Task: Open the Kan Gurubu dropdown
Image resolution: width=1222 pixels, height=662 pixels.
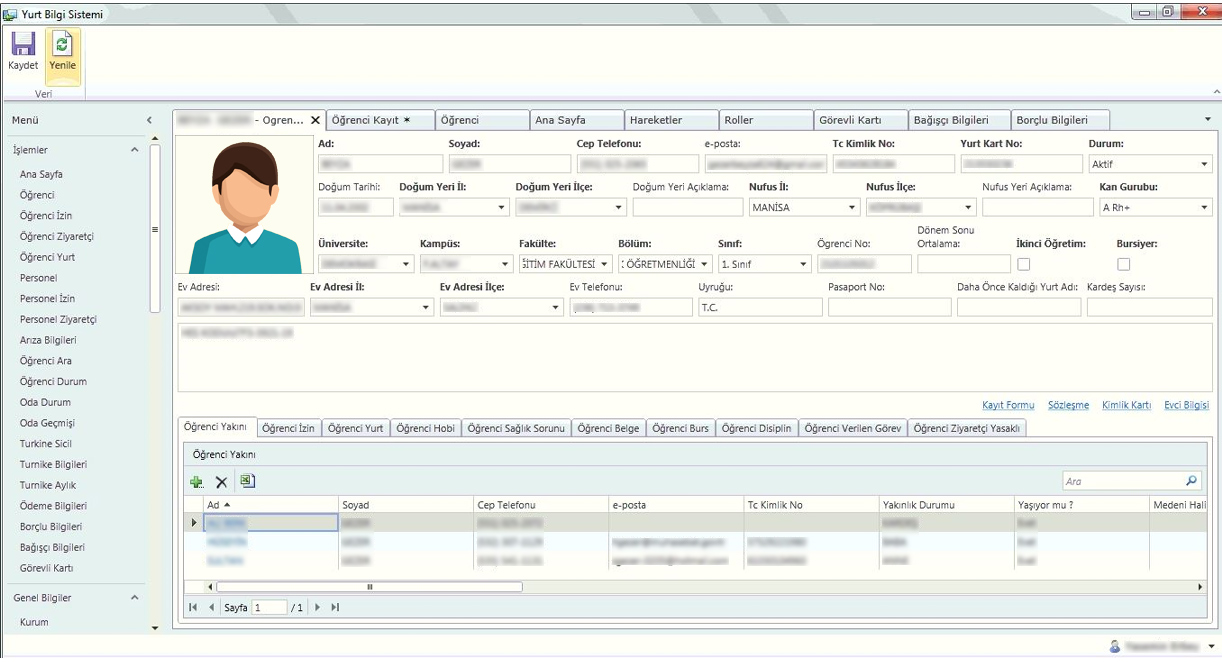Action: (1204, 208)
